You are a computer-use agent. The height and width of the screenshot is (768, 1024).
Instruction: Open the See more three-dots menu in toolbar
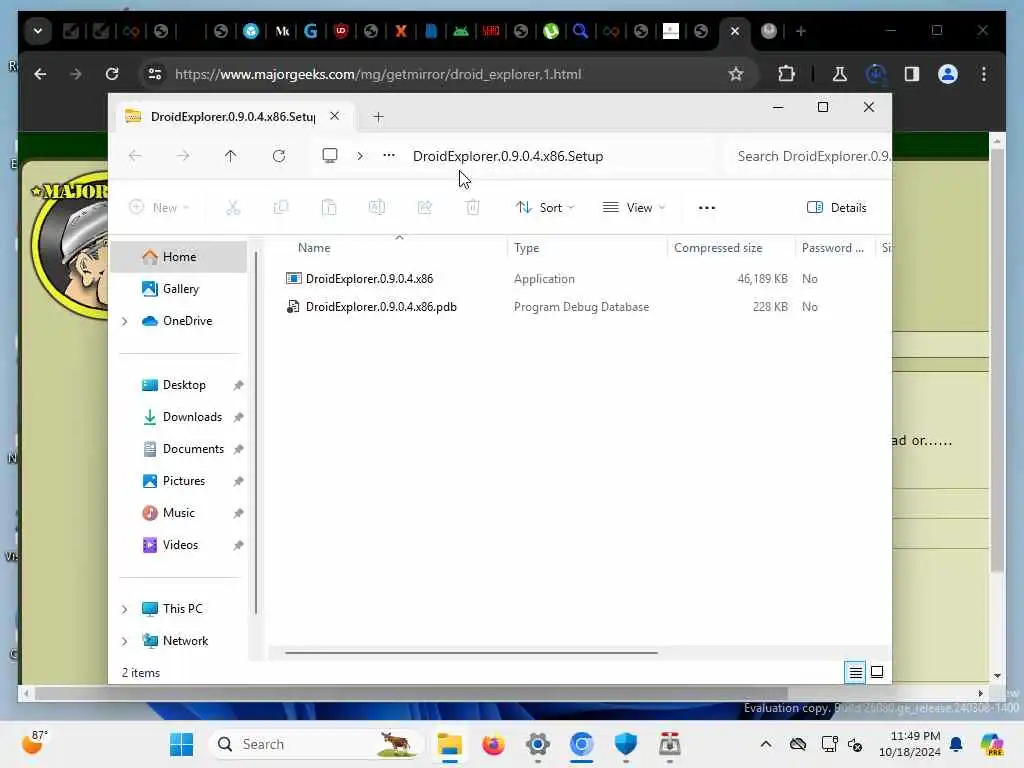click(707, 208)
